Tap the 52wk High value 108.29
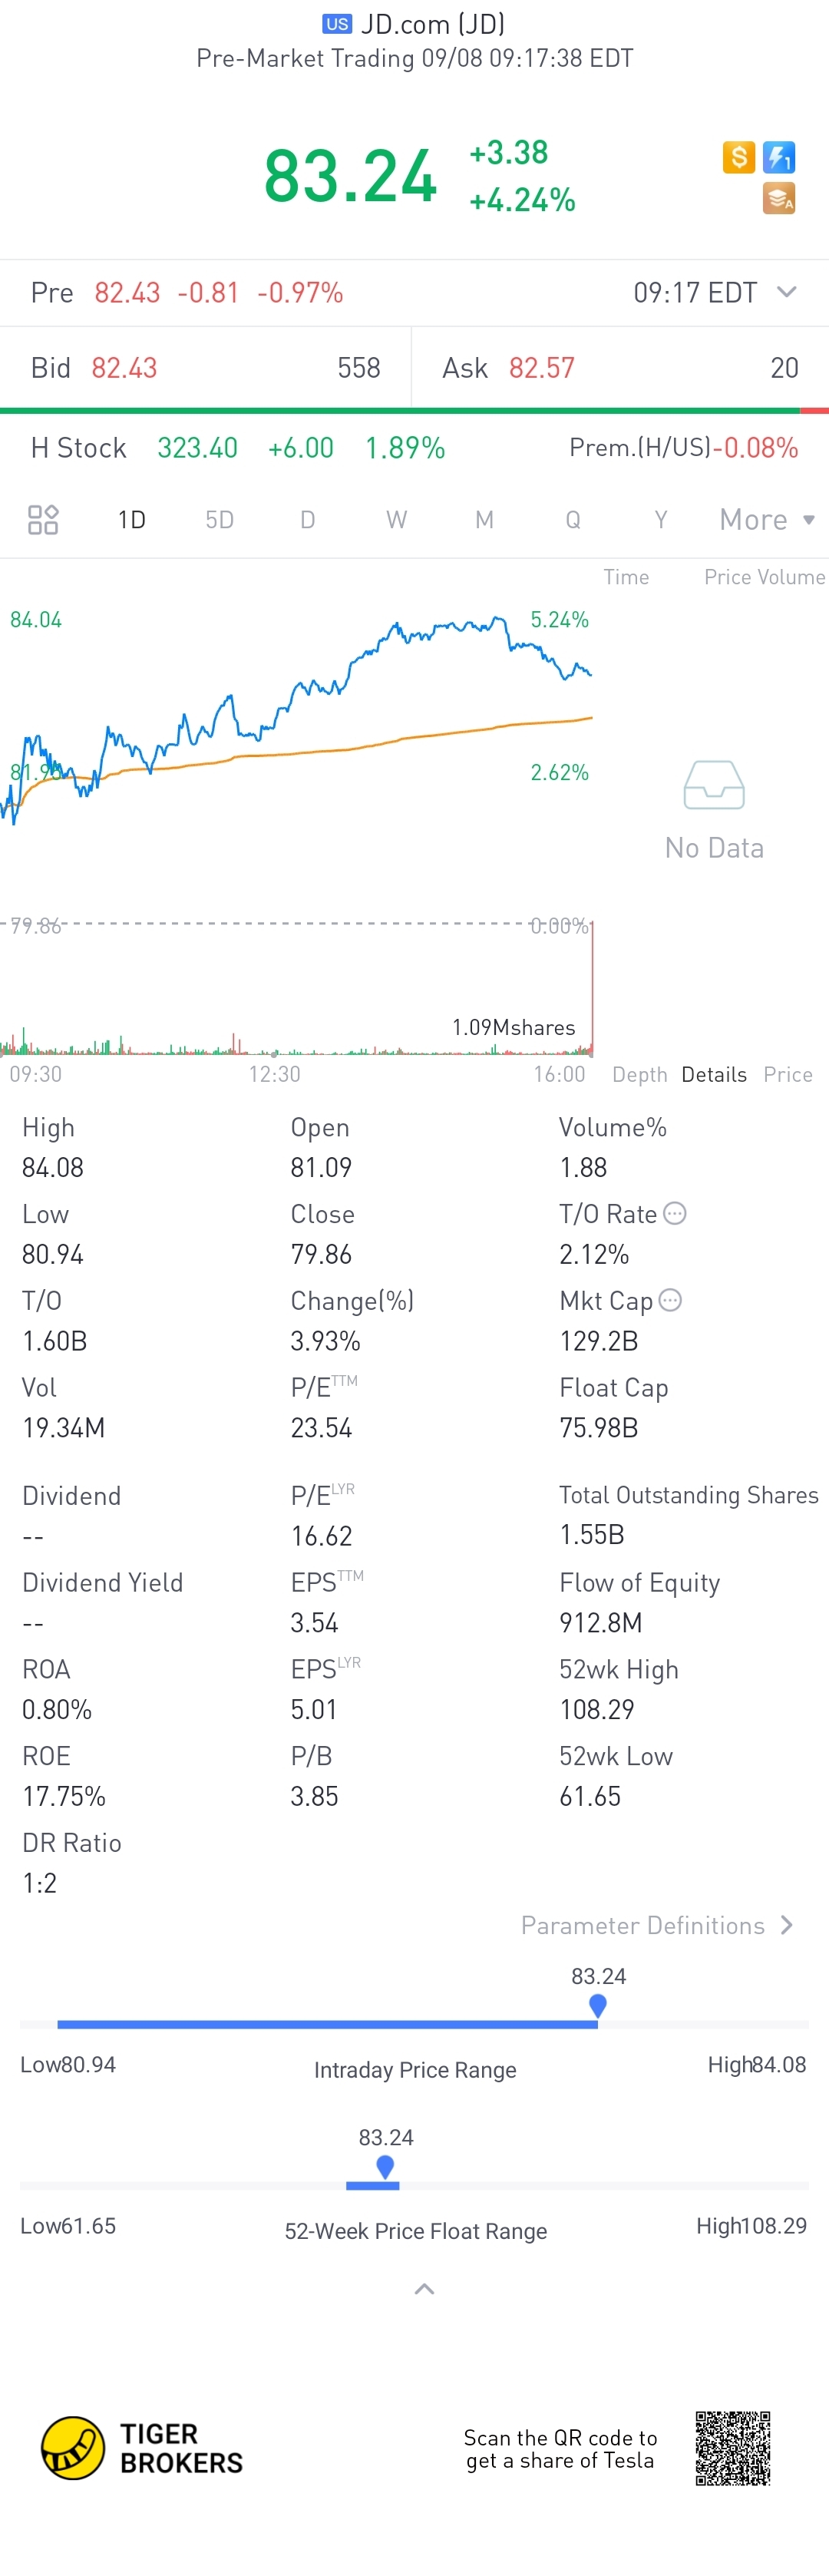 [597, 1709]
